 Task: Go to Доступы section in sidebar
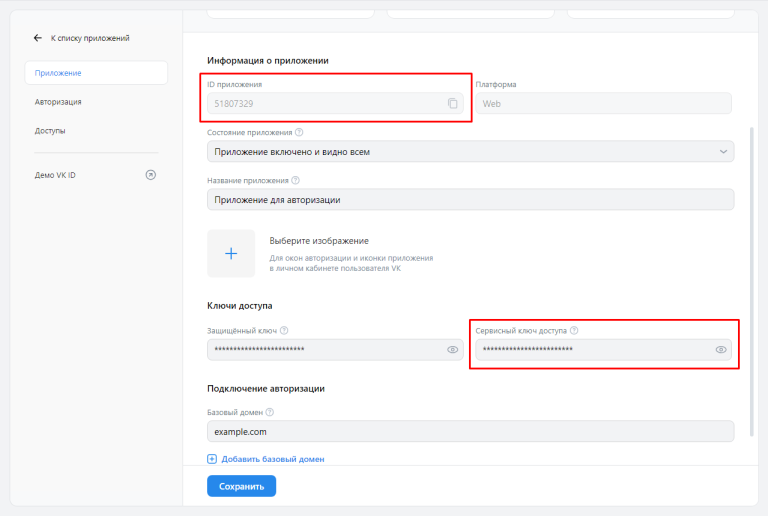coord(50,131)
